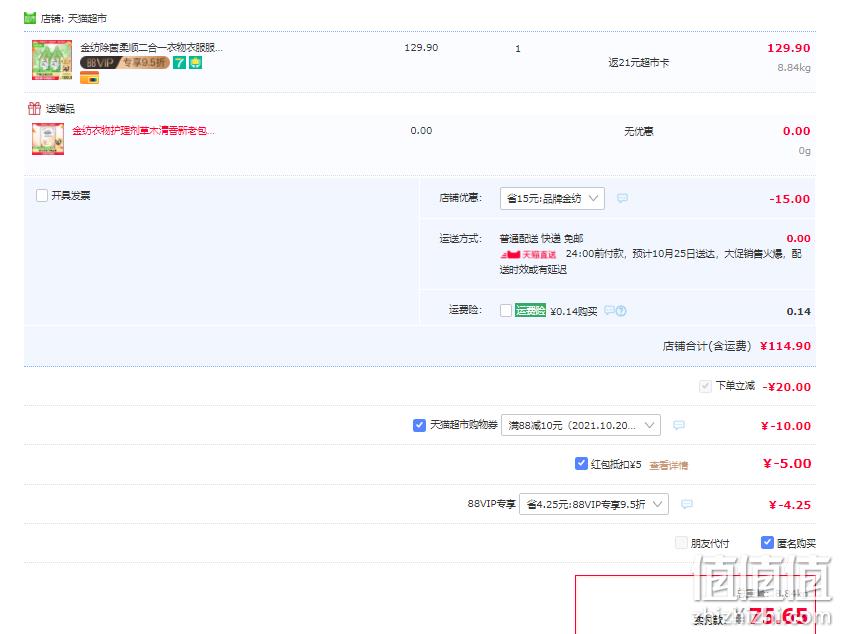Click the green 7-day return icon
Image resolution: width=841 pixels, height=634 pixels.
click(x=179, y=63)
